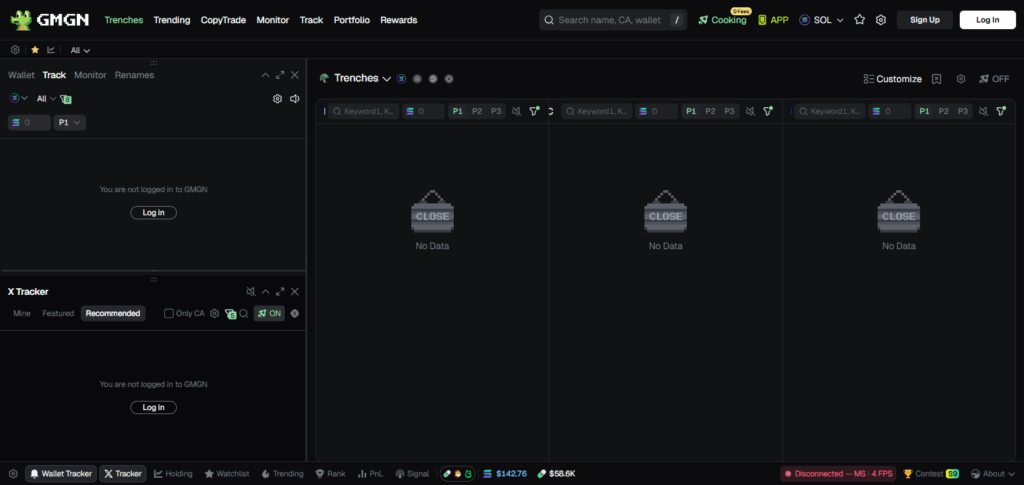The width and height of the screenshot is (1024, 485).
Task: Open the Wallet Track panel settings gear
Action: 277,99
